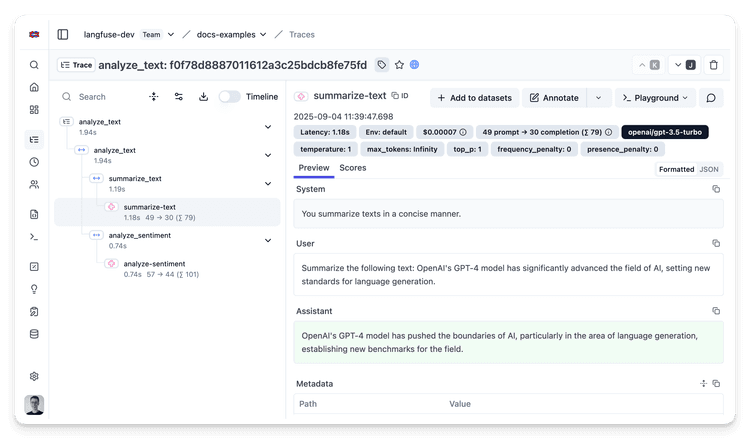Copy the Assistant message
750x439 pixels.
pos(716,311)
